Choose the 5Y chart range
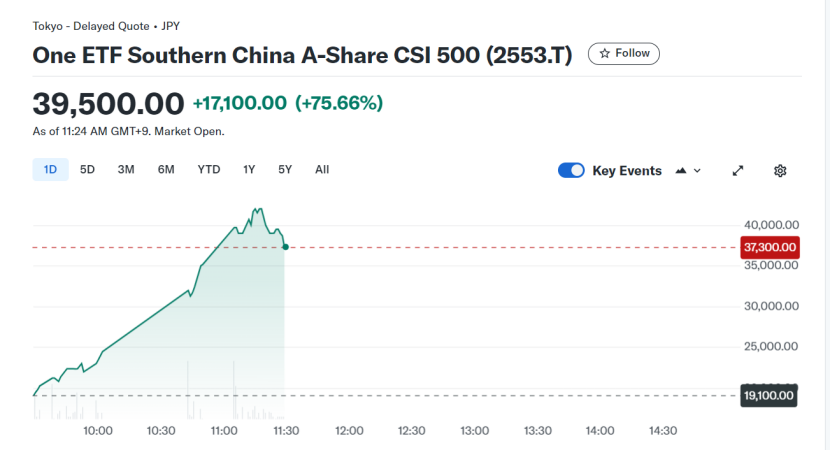The width and height of the screenshot is (830, 450). (x=285, y=169)
